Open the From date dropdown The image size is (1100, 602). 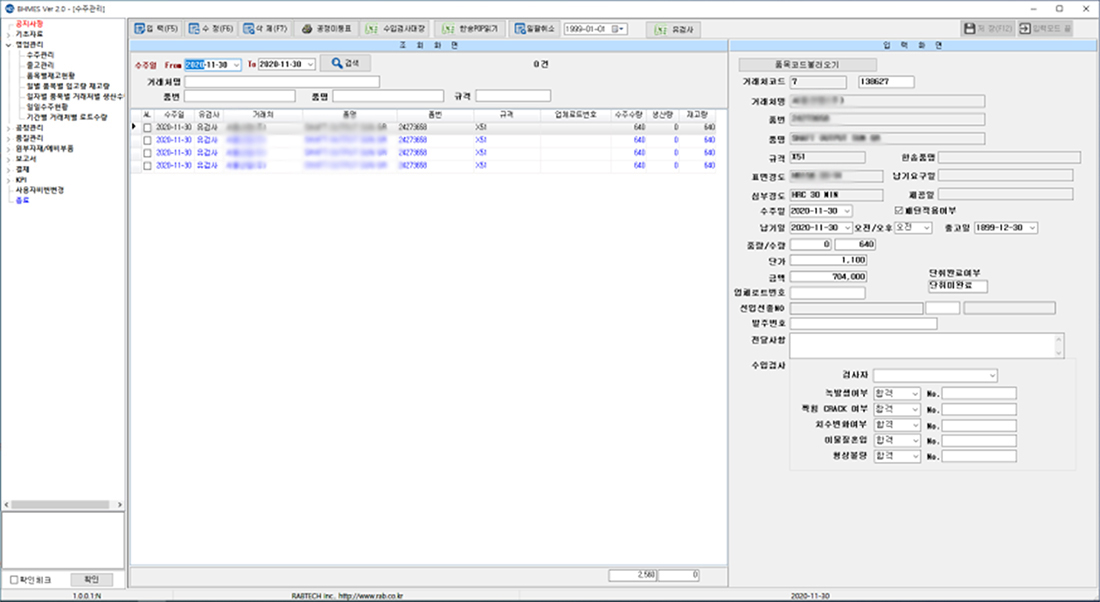[236, 65]
